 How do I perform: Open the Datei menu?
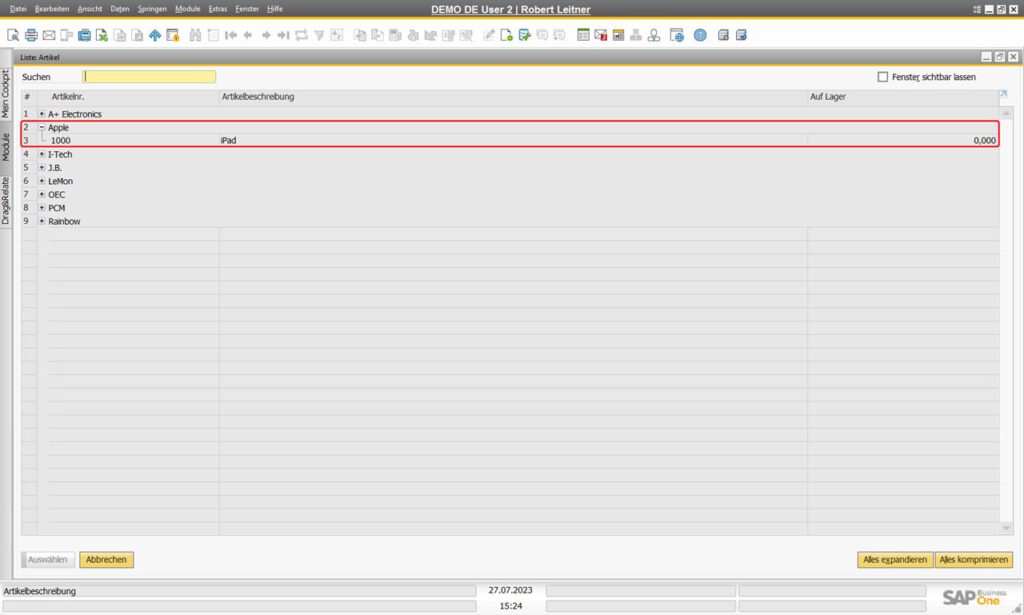tap(18, 9)
